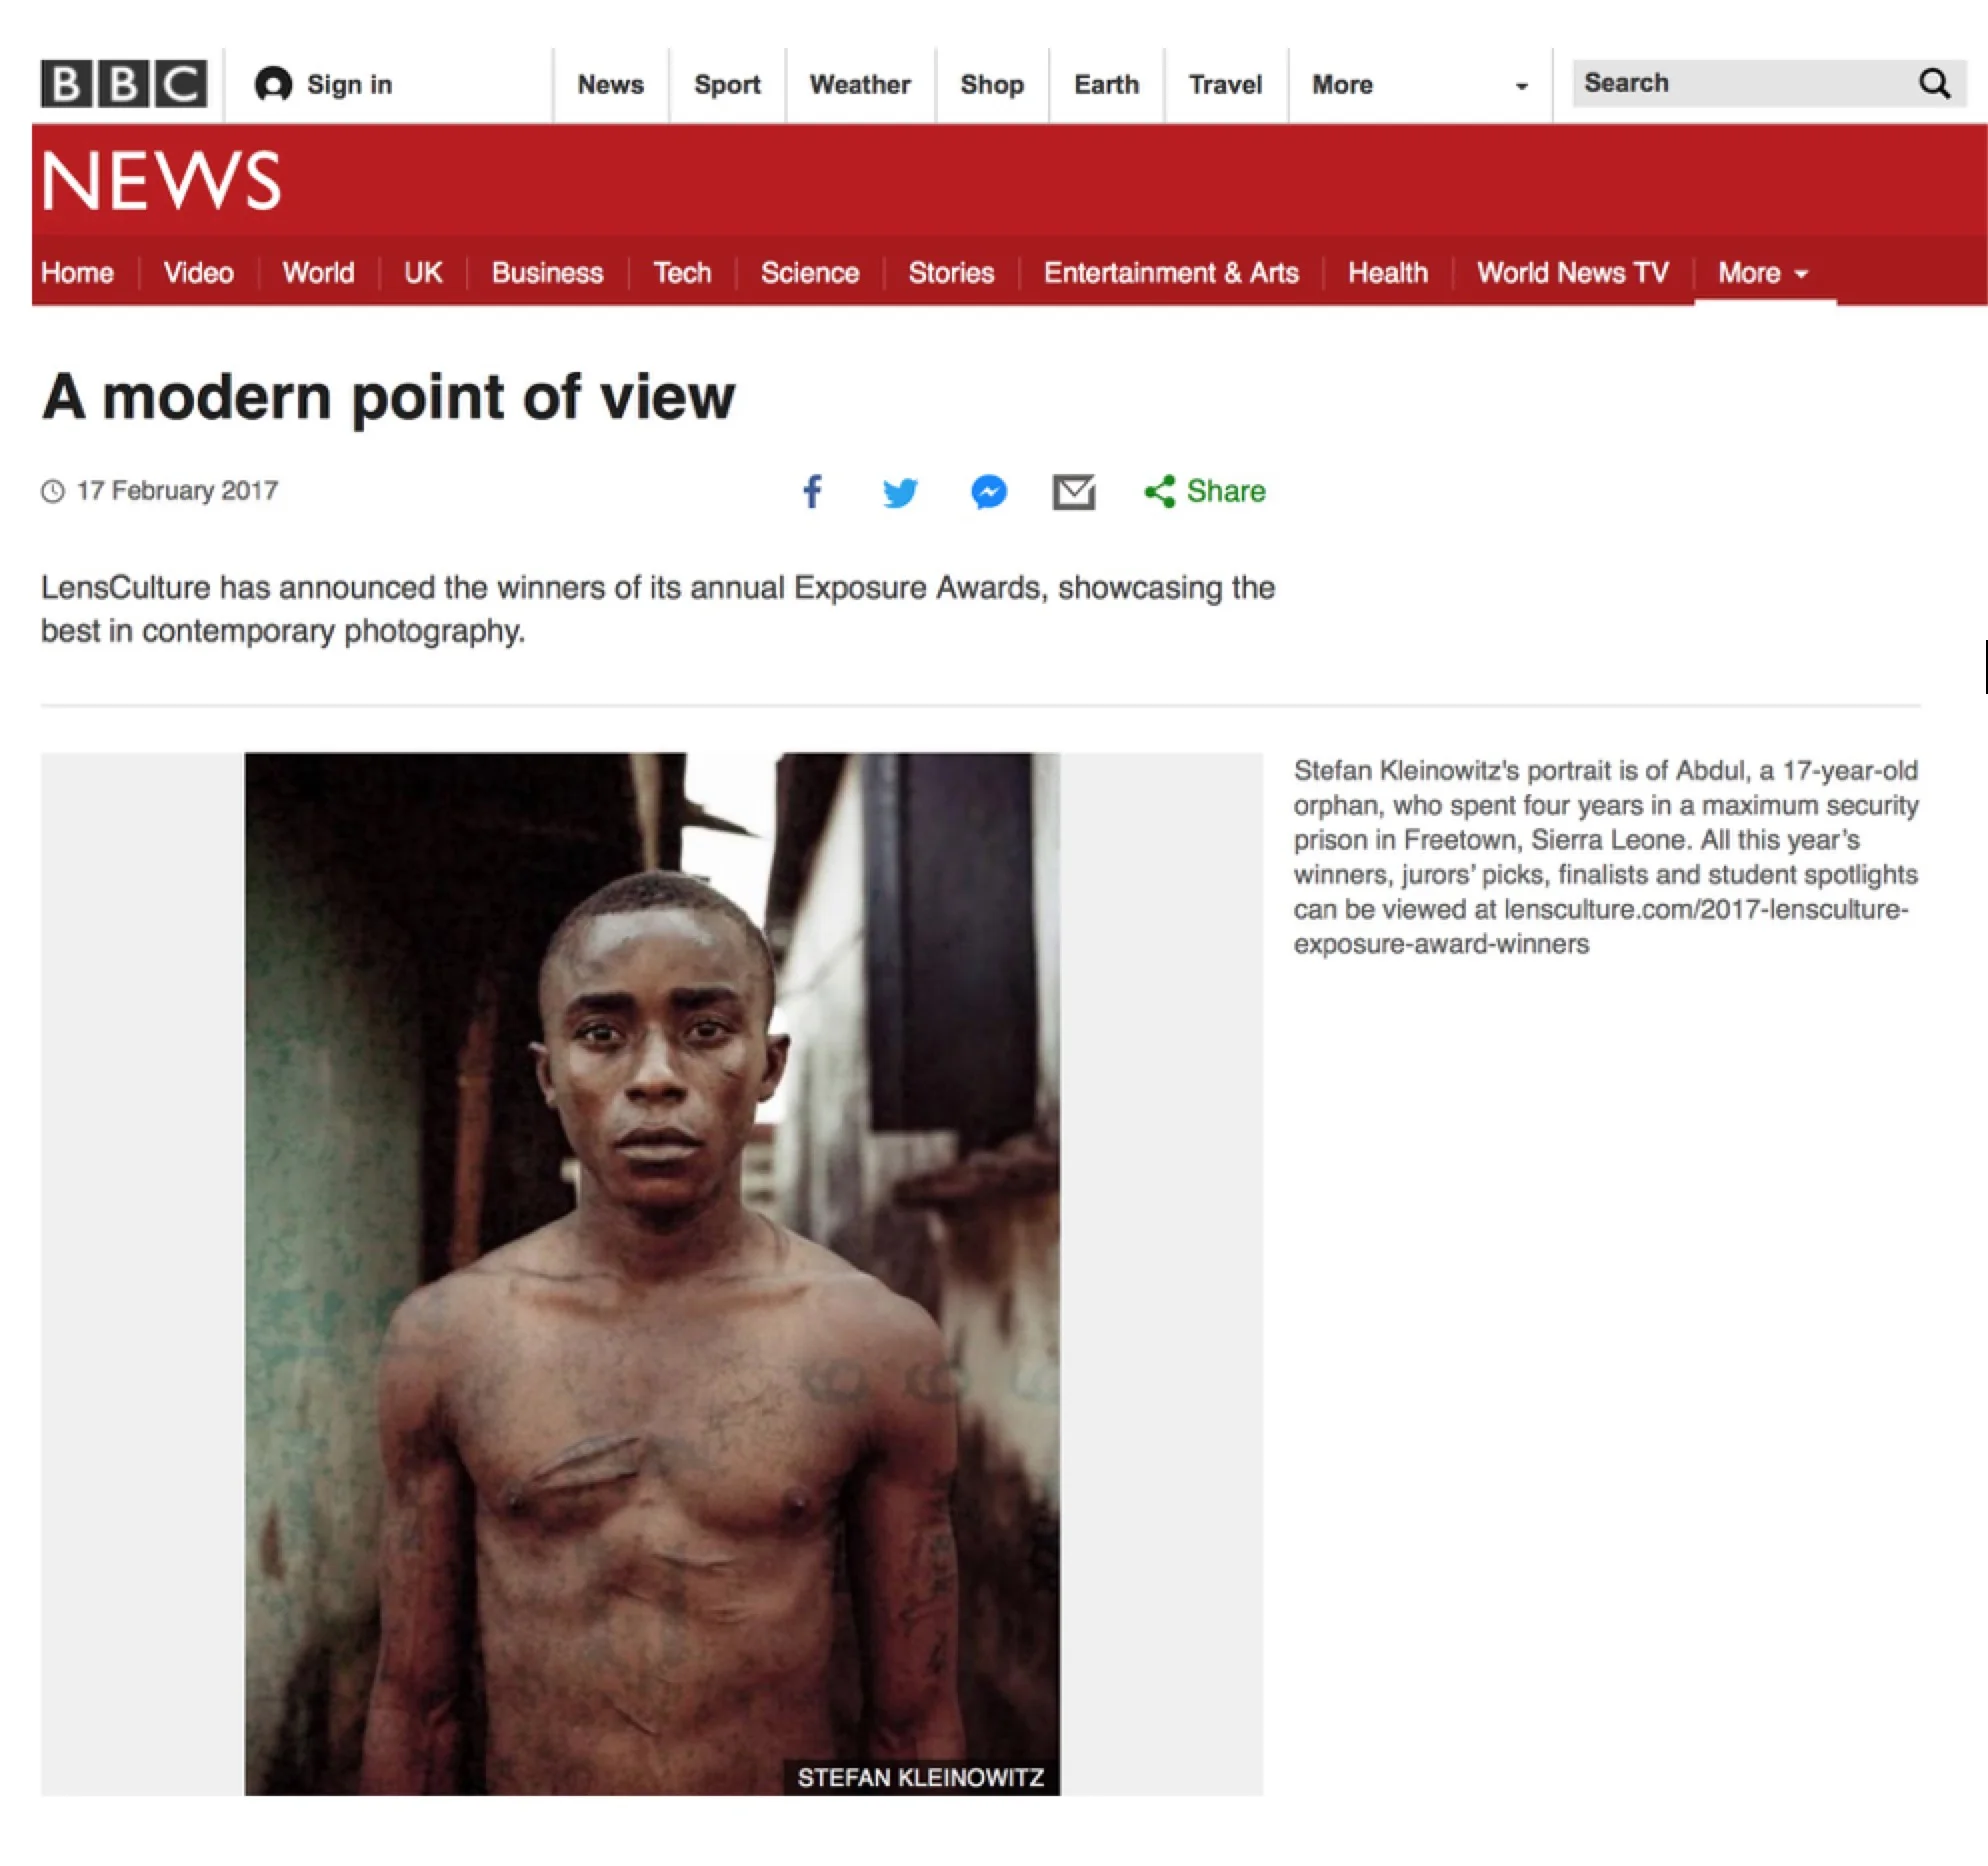Open Sign in account icon
This screenshot has width=1988, height=1866.
273,84
